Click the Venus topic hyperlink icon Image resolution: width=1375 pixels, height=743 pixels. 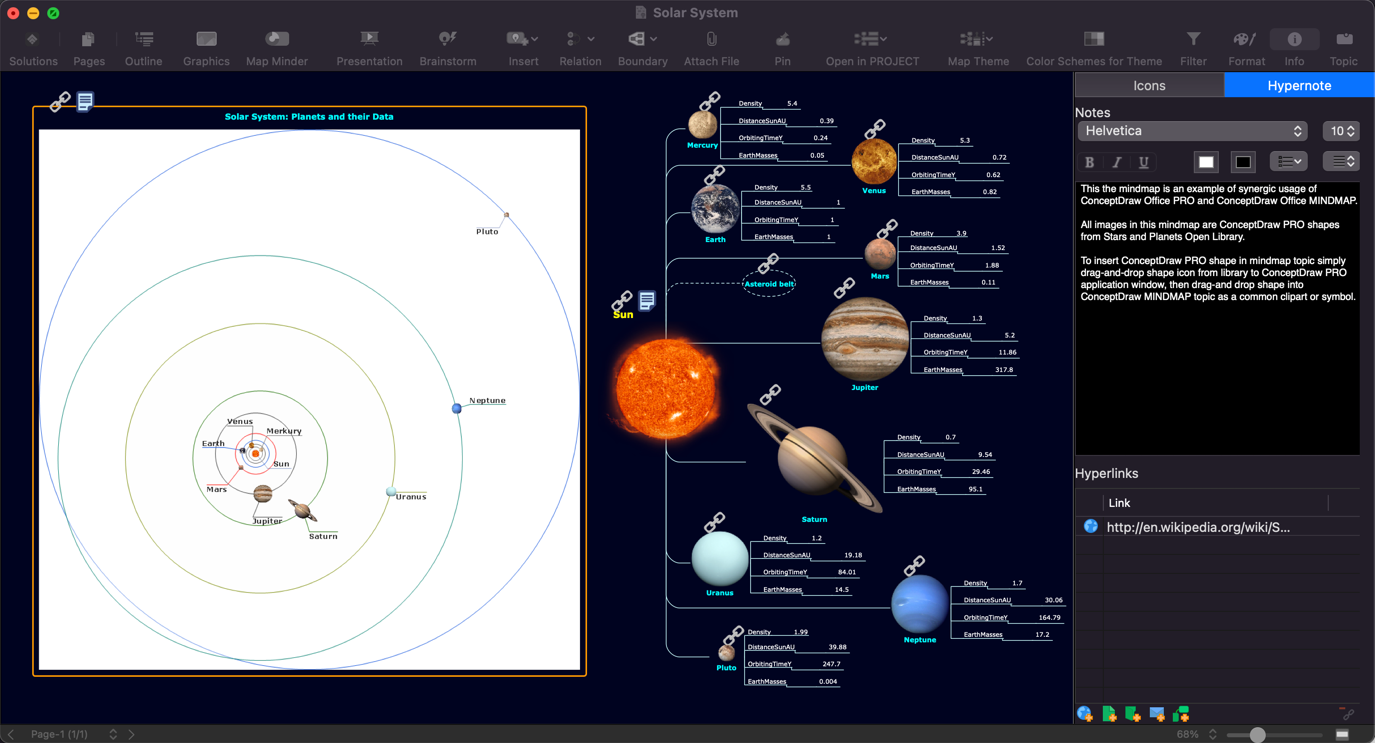coord(875,129)
